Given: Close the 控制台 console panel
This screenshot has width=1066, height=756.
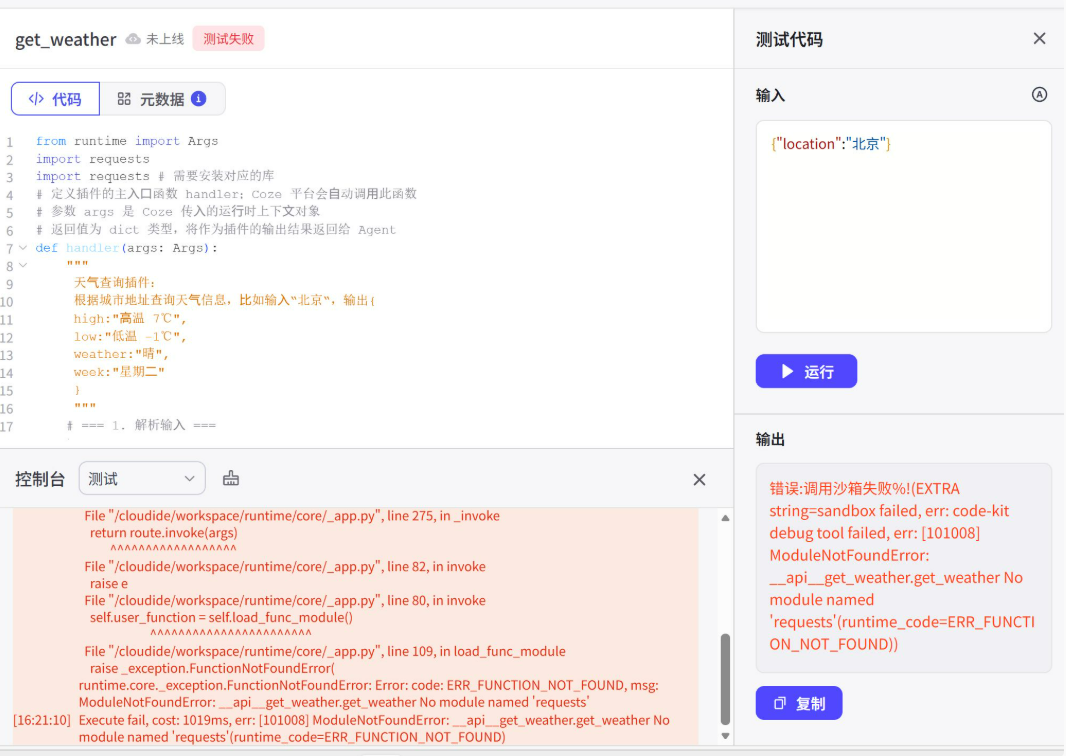Looking at the screenshot, I should 699,479.
